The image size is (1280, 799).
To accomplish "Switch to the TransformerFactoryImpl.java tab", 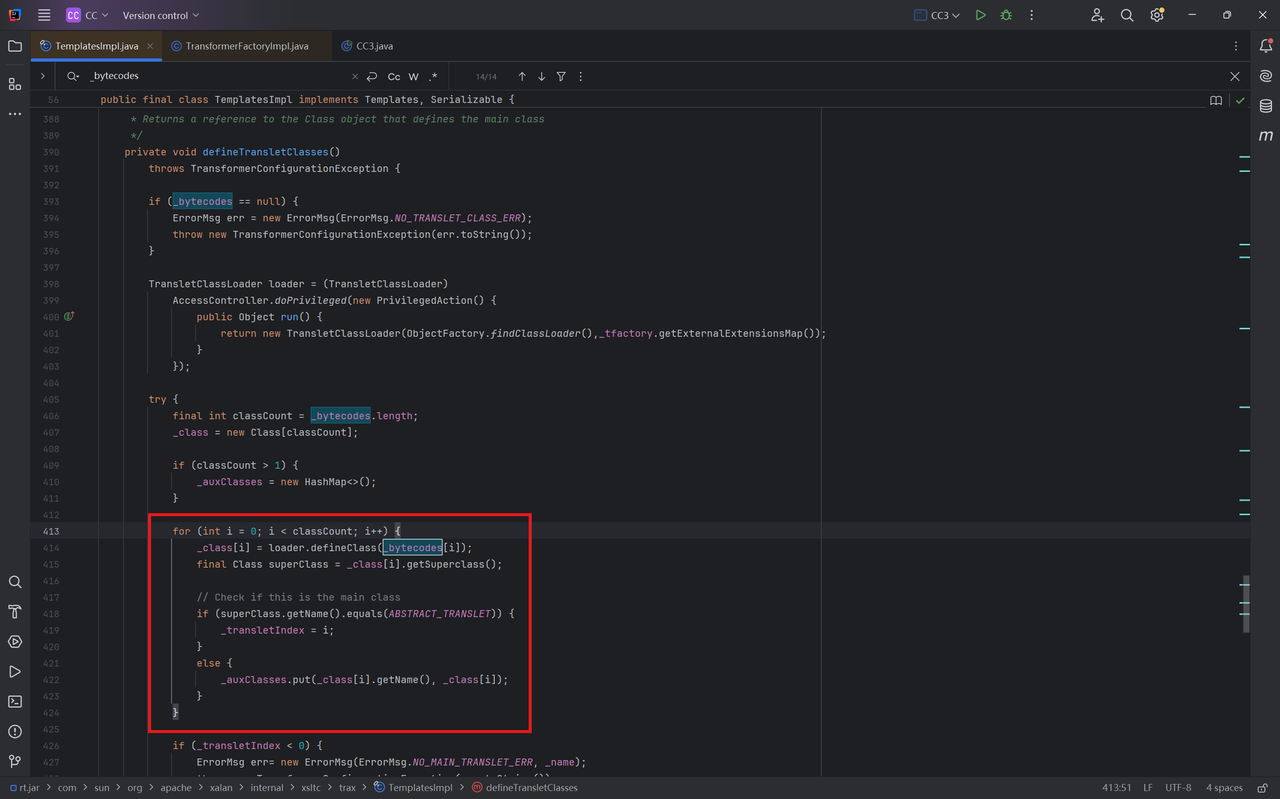I will (x=246, y=46).
